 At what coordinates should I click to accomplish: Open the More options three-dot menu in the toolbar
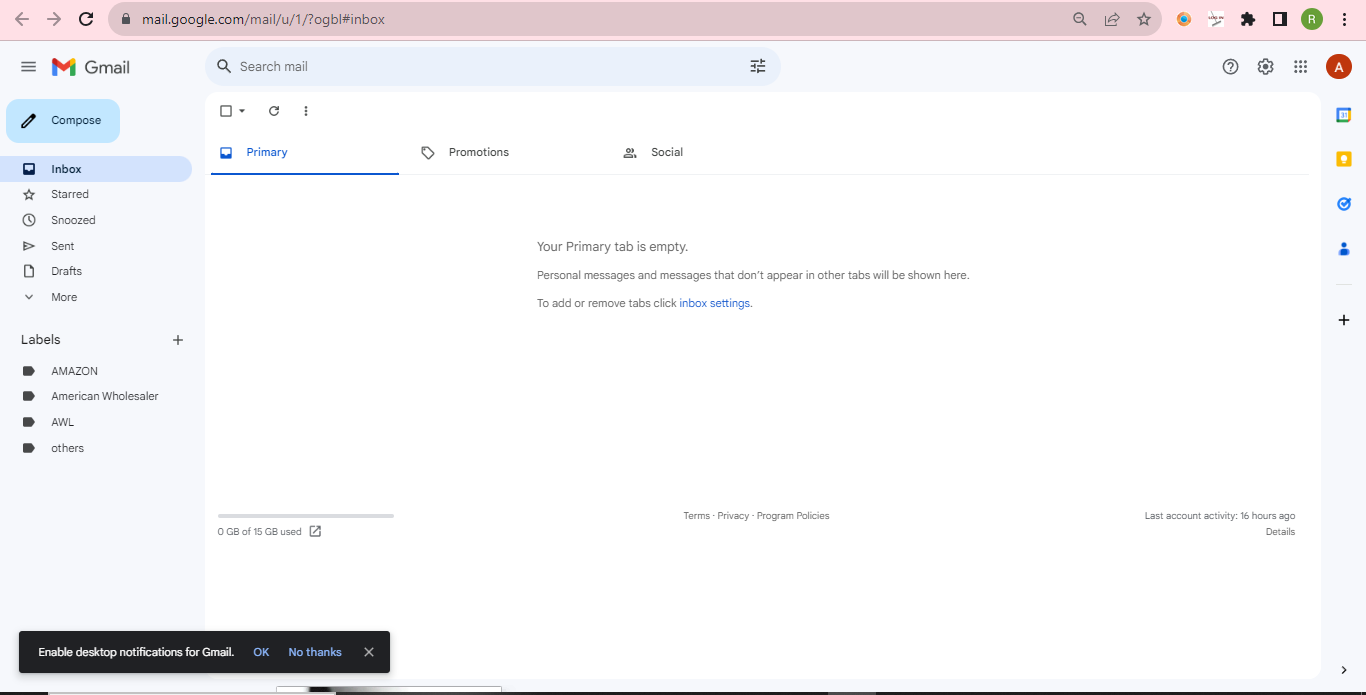306,111
